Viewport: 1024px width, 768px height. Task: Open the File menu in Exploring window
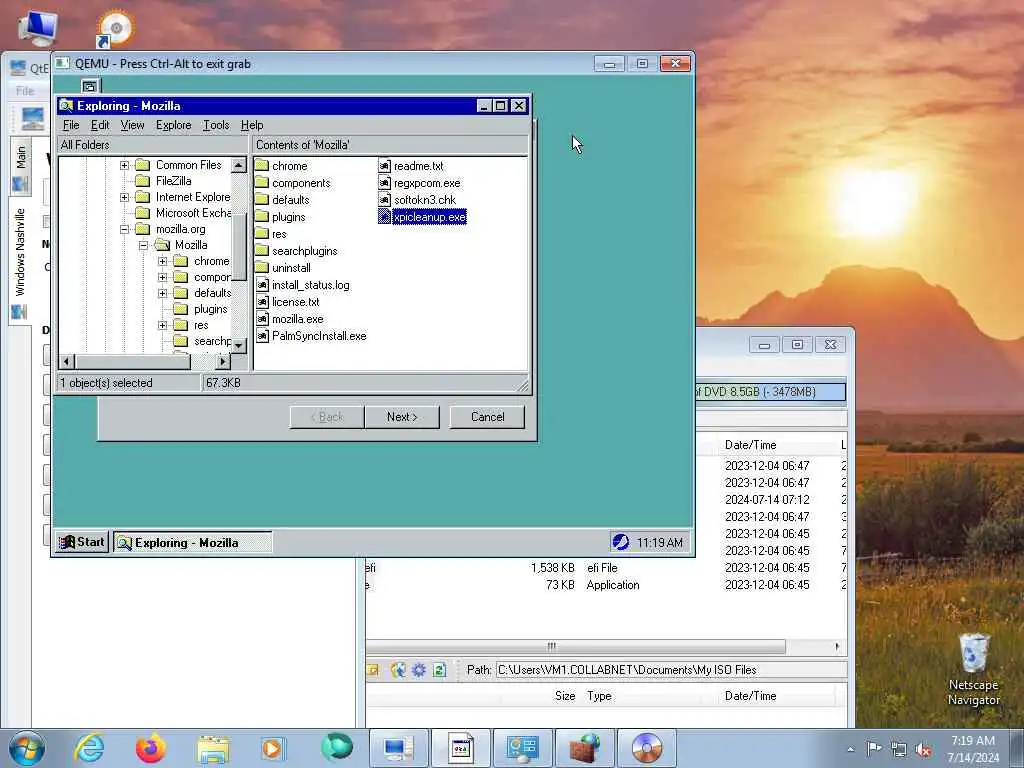click(71, 125)
